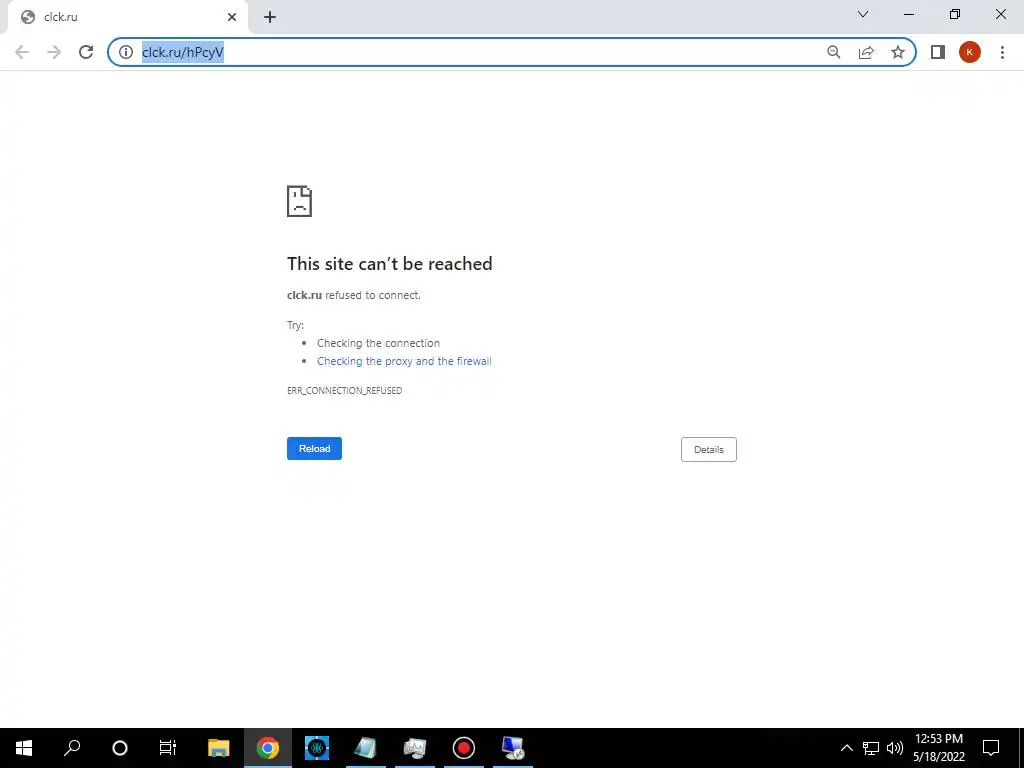Open the notepad app on taskbar

coord(366,748)
